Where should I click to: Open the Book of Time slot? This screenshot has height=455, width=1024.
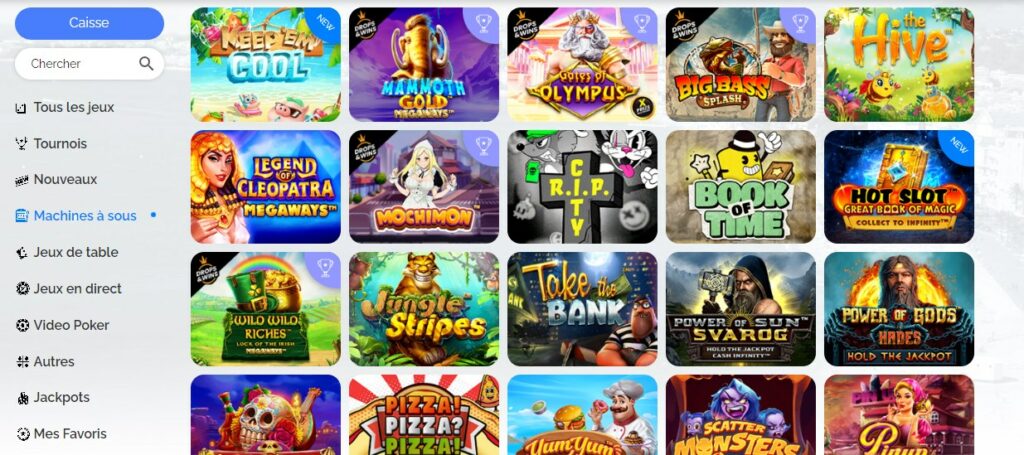[741, 187]
